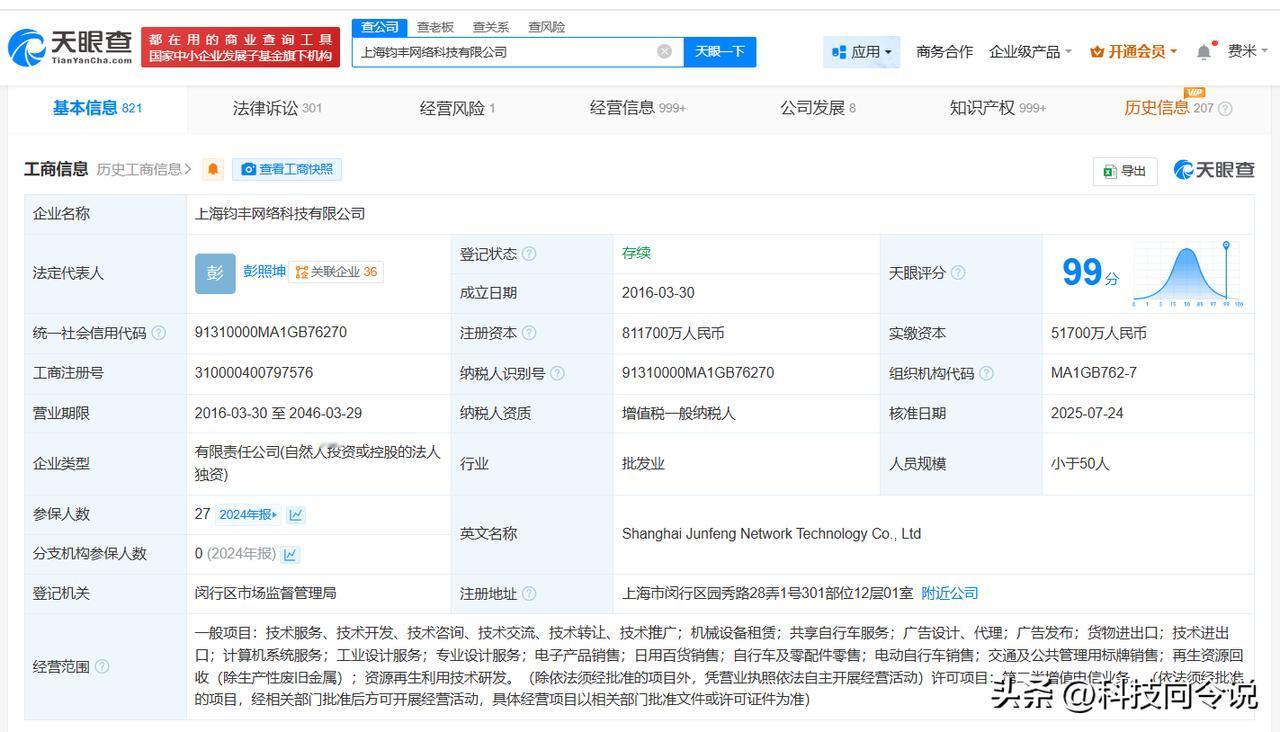
Task: Click the 天眼评分 bell curve chart
Action: tap(1187, 273)
